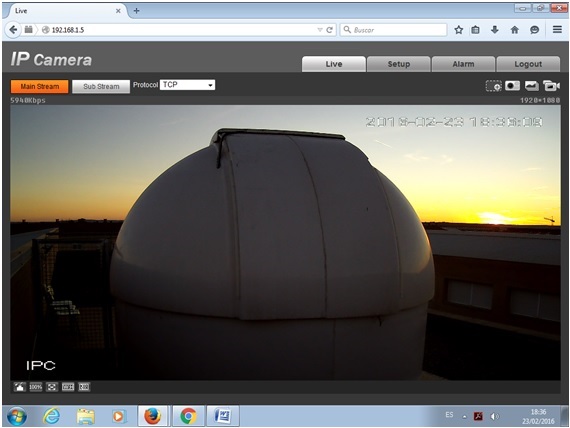Screen dimensions: 570x428
Task: Open Google Chrome from the taskbar
Action: [x=188, y=416]
